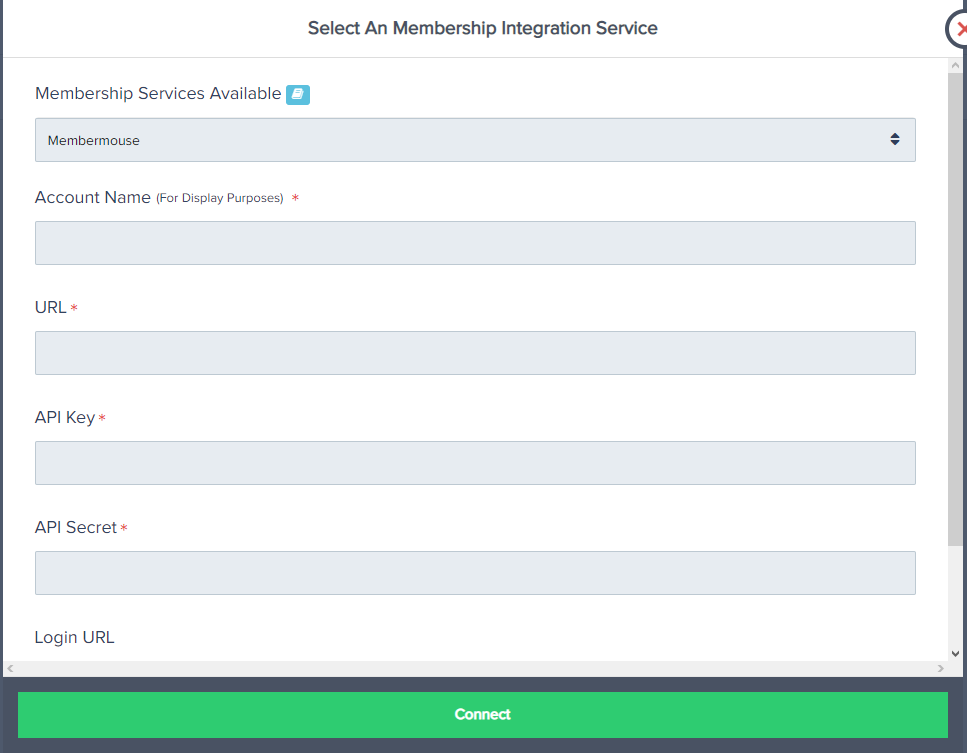
Task: Focus the Account Name text field
Action: [x=475, y=243]
